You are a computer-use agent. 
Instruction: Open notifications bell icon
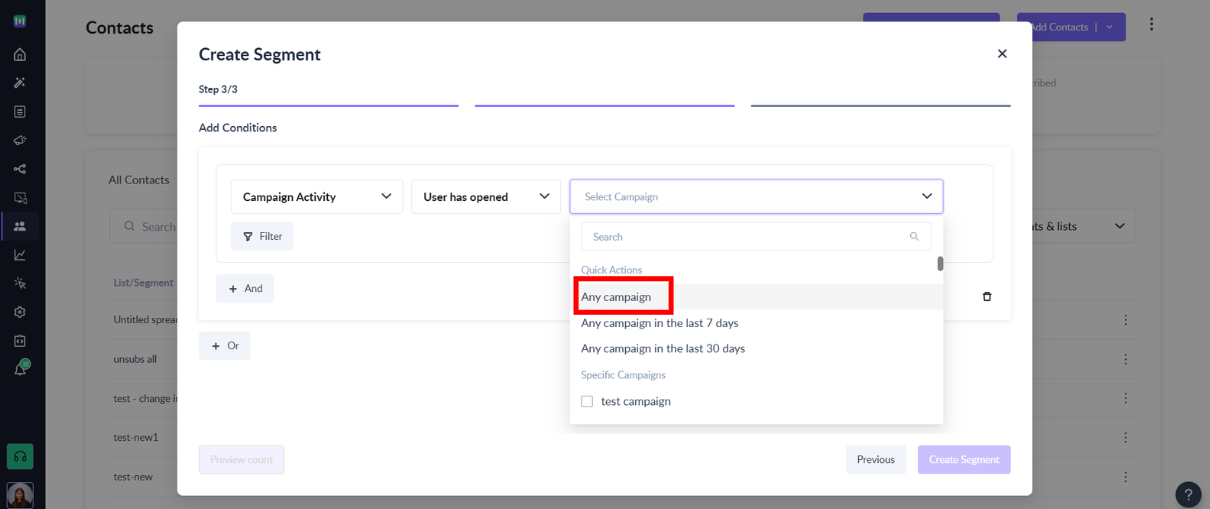coord(20,369)
